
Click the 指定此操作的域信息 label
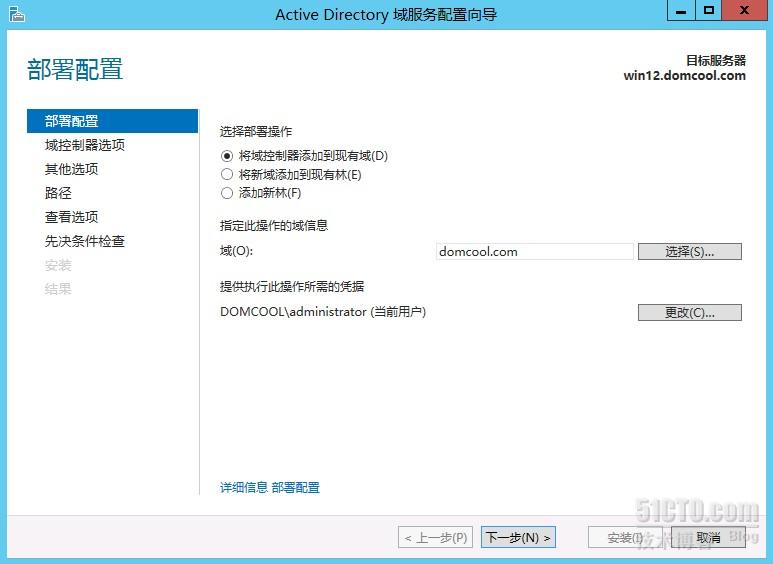tap(274, 226)
